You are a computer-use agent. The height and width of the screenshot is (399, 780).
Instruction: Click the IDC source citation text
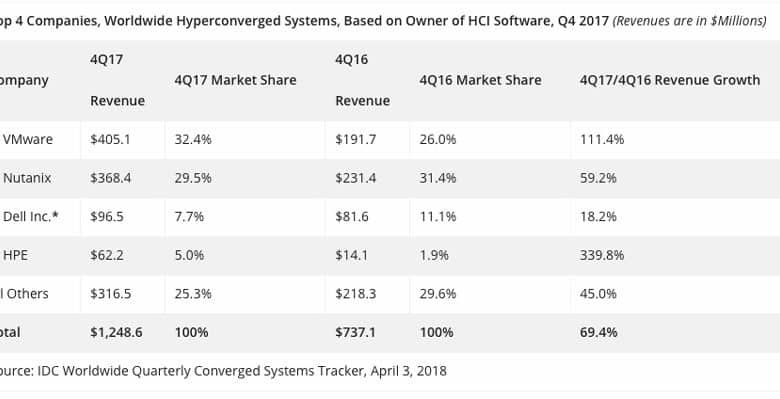point(223,371)
